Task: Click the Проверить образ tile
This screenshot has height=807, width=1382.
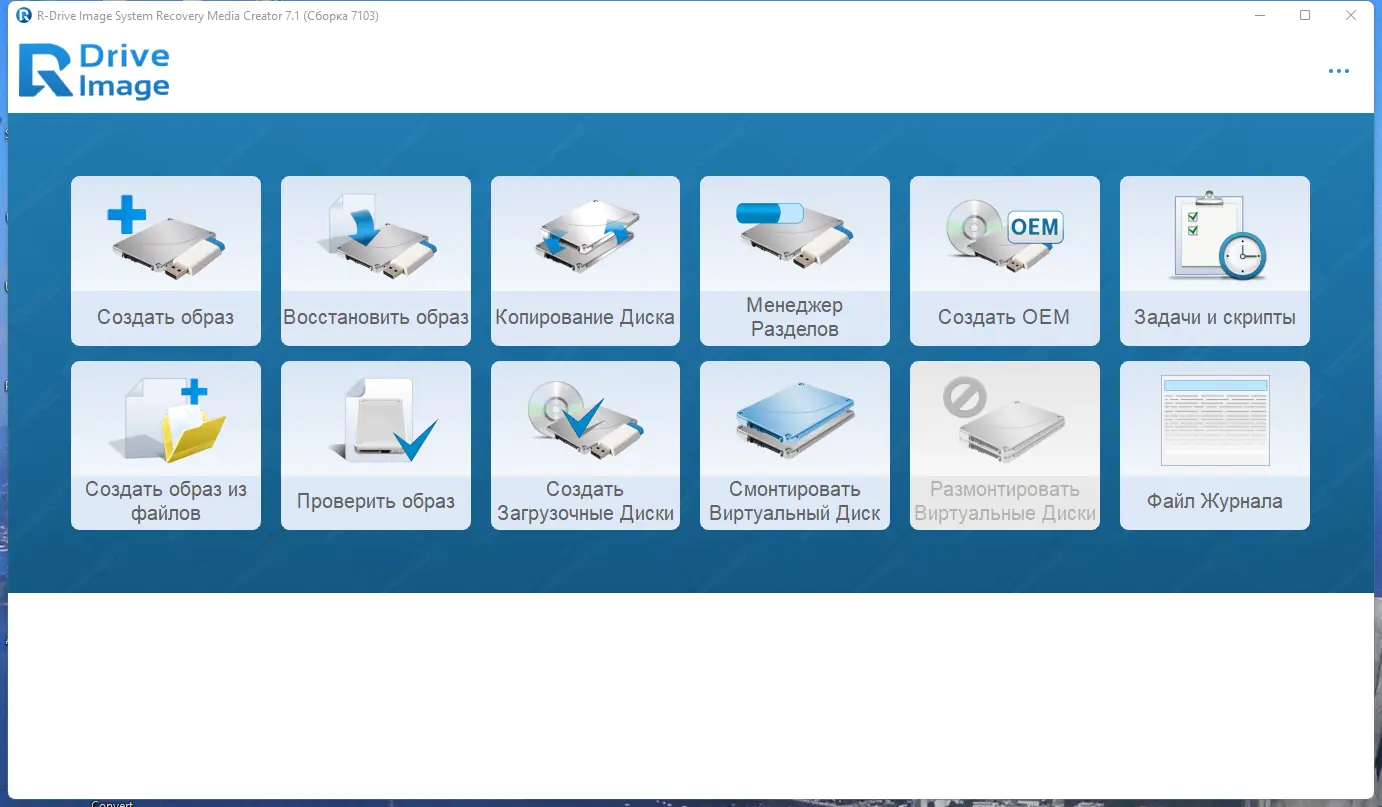Action: point(376,445)
